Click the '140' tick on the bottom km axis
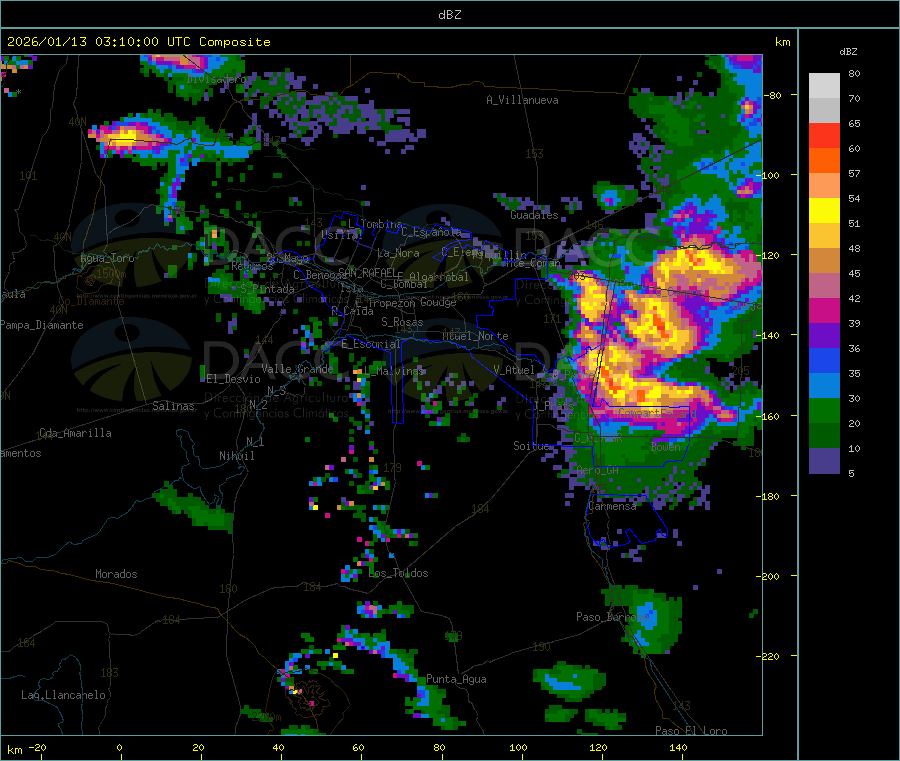The height and width of the screenshot is (761, 900). point(678,747)
